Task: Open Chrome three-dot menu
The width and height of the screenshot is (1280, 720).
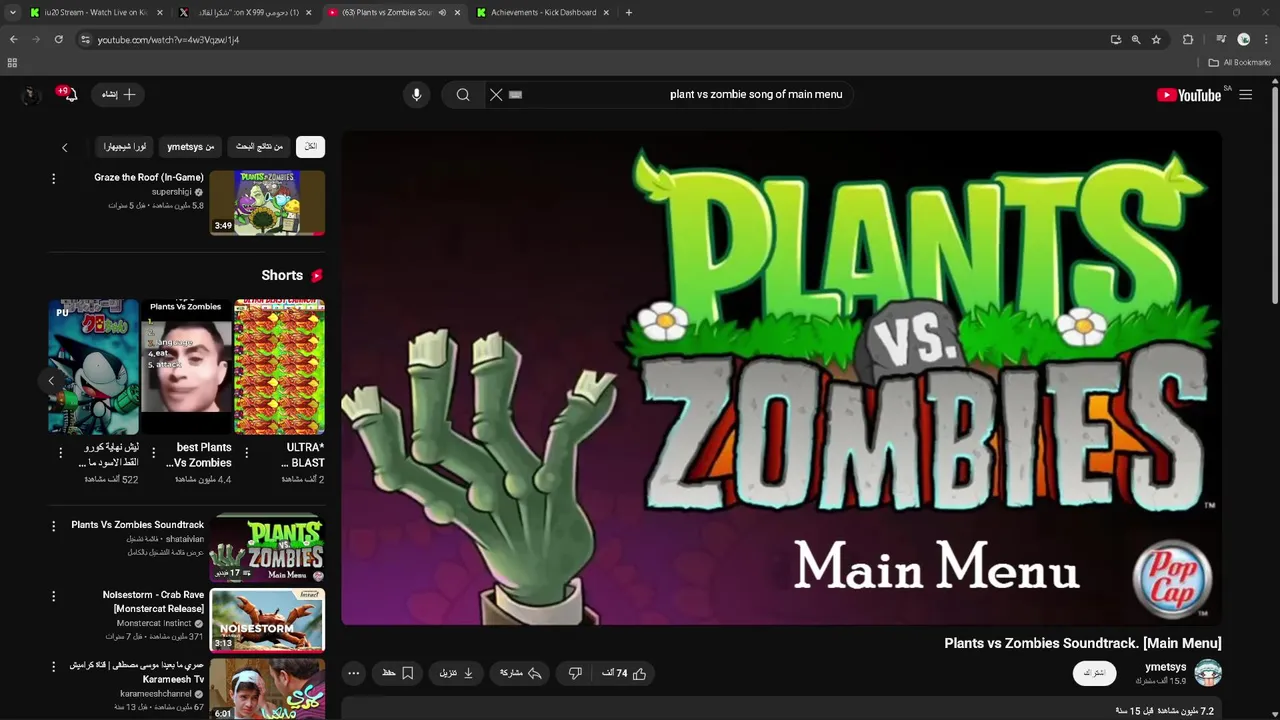Action: tap(1266, 40)
